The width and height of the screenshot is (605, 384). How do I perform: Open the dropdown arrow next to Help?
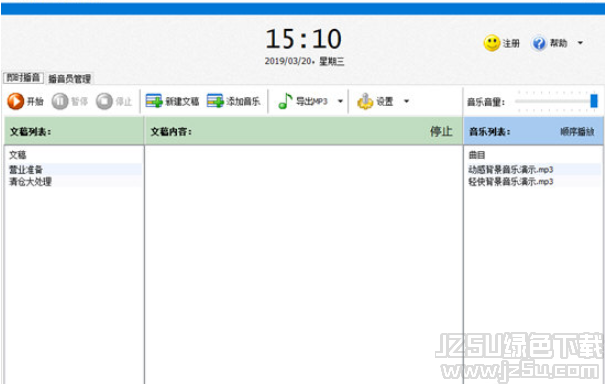tap(580, 43)
